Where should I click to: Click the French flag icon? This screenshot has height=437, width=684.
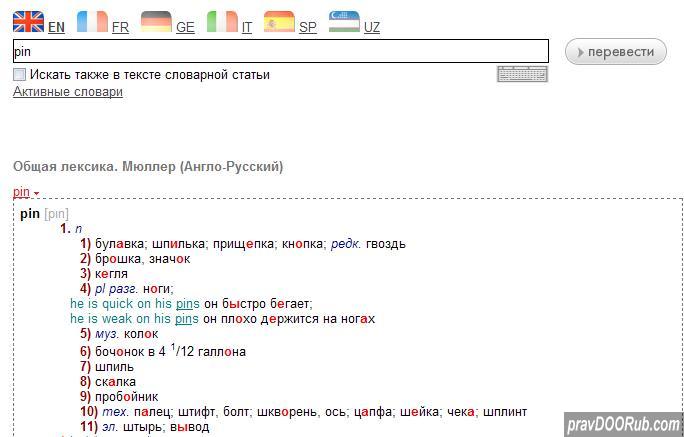tap(92, 21)
